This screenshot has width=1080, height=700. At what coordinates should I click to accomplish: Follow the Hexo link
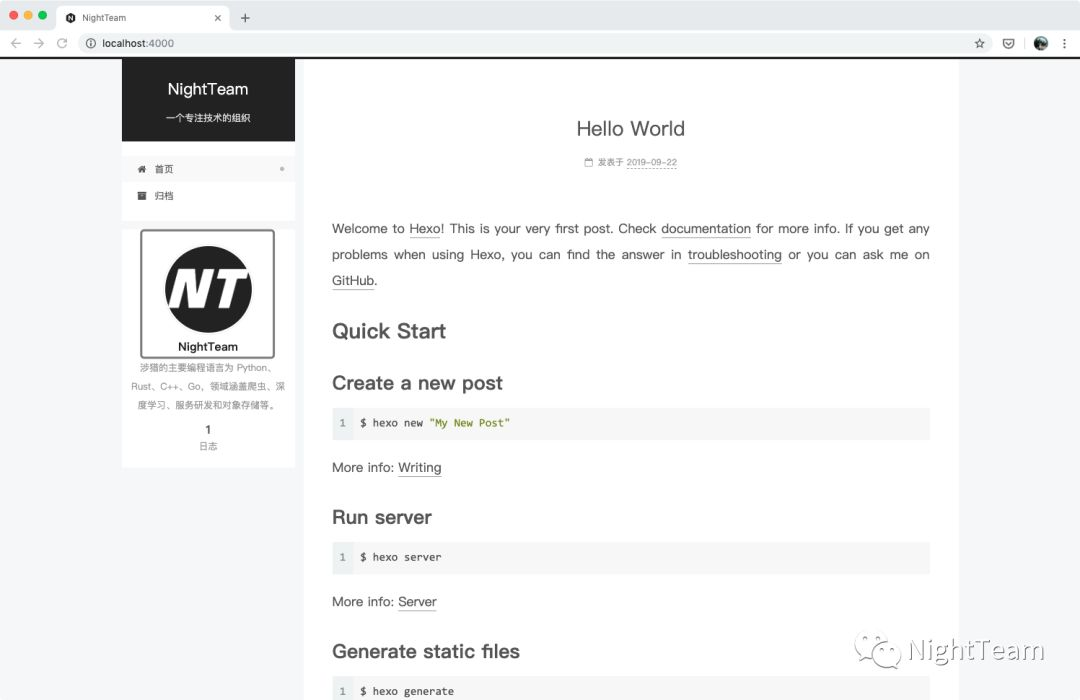pyautogui.click(x=424, y=229)
